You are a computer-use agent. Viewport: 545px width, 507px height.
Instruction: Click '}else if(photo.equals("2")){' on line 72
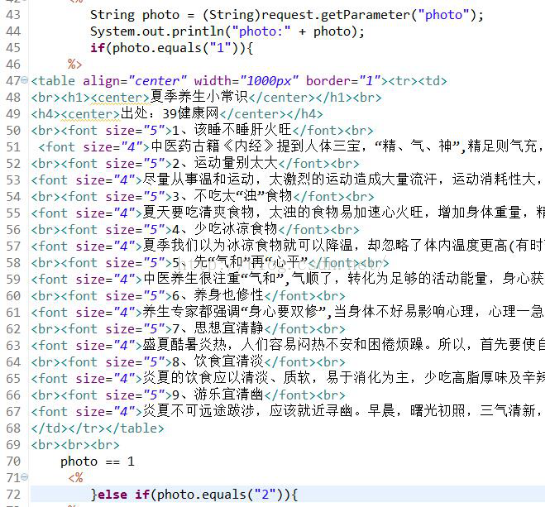tap(194, 494)
